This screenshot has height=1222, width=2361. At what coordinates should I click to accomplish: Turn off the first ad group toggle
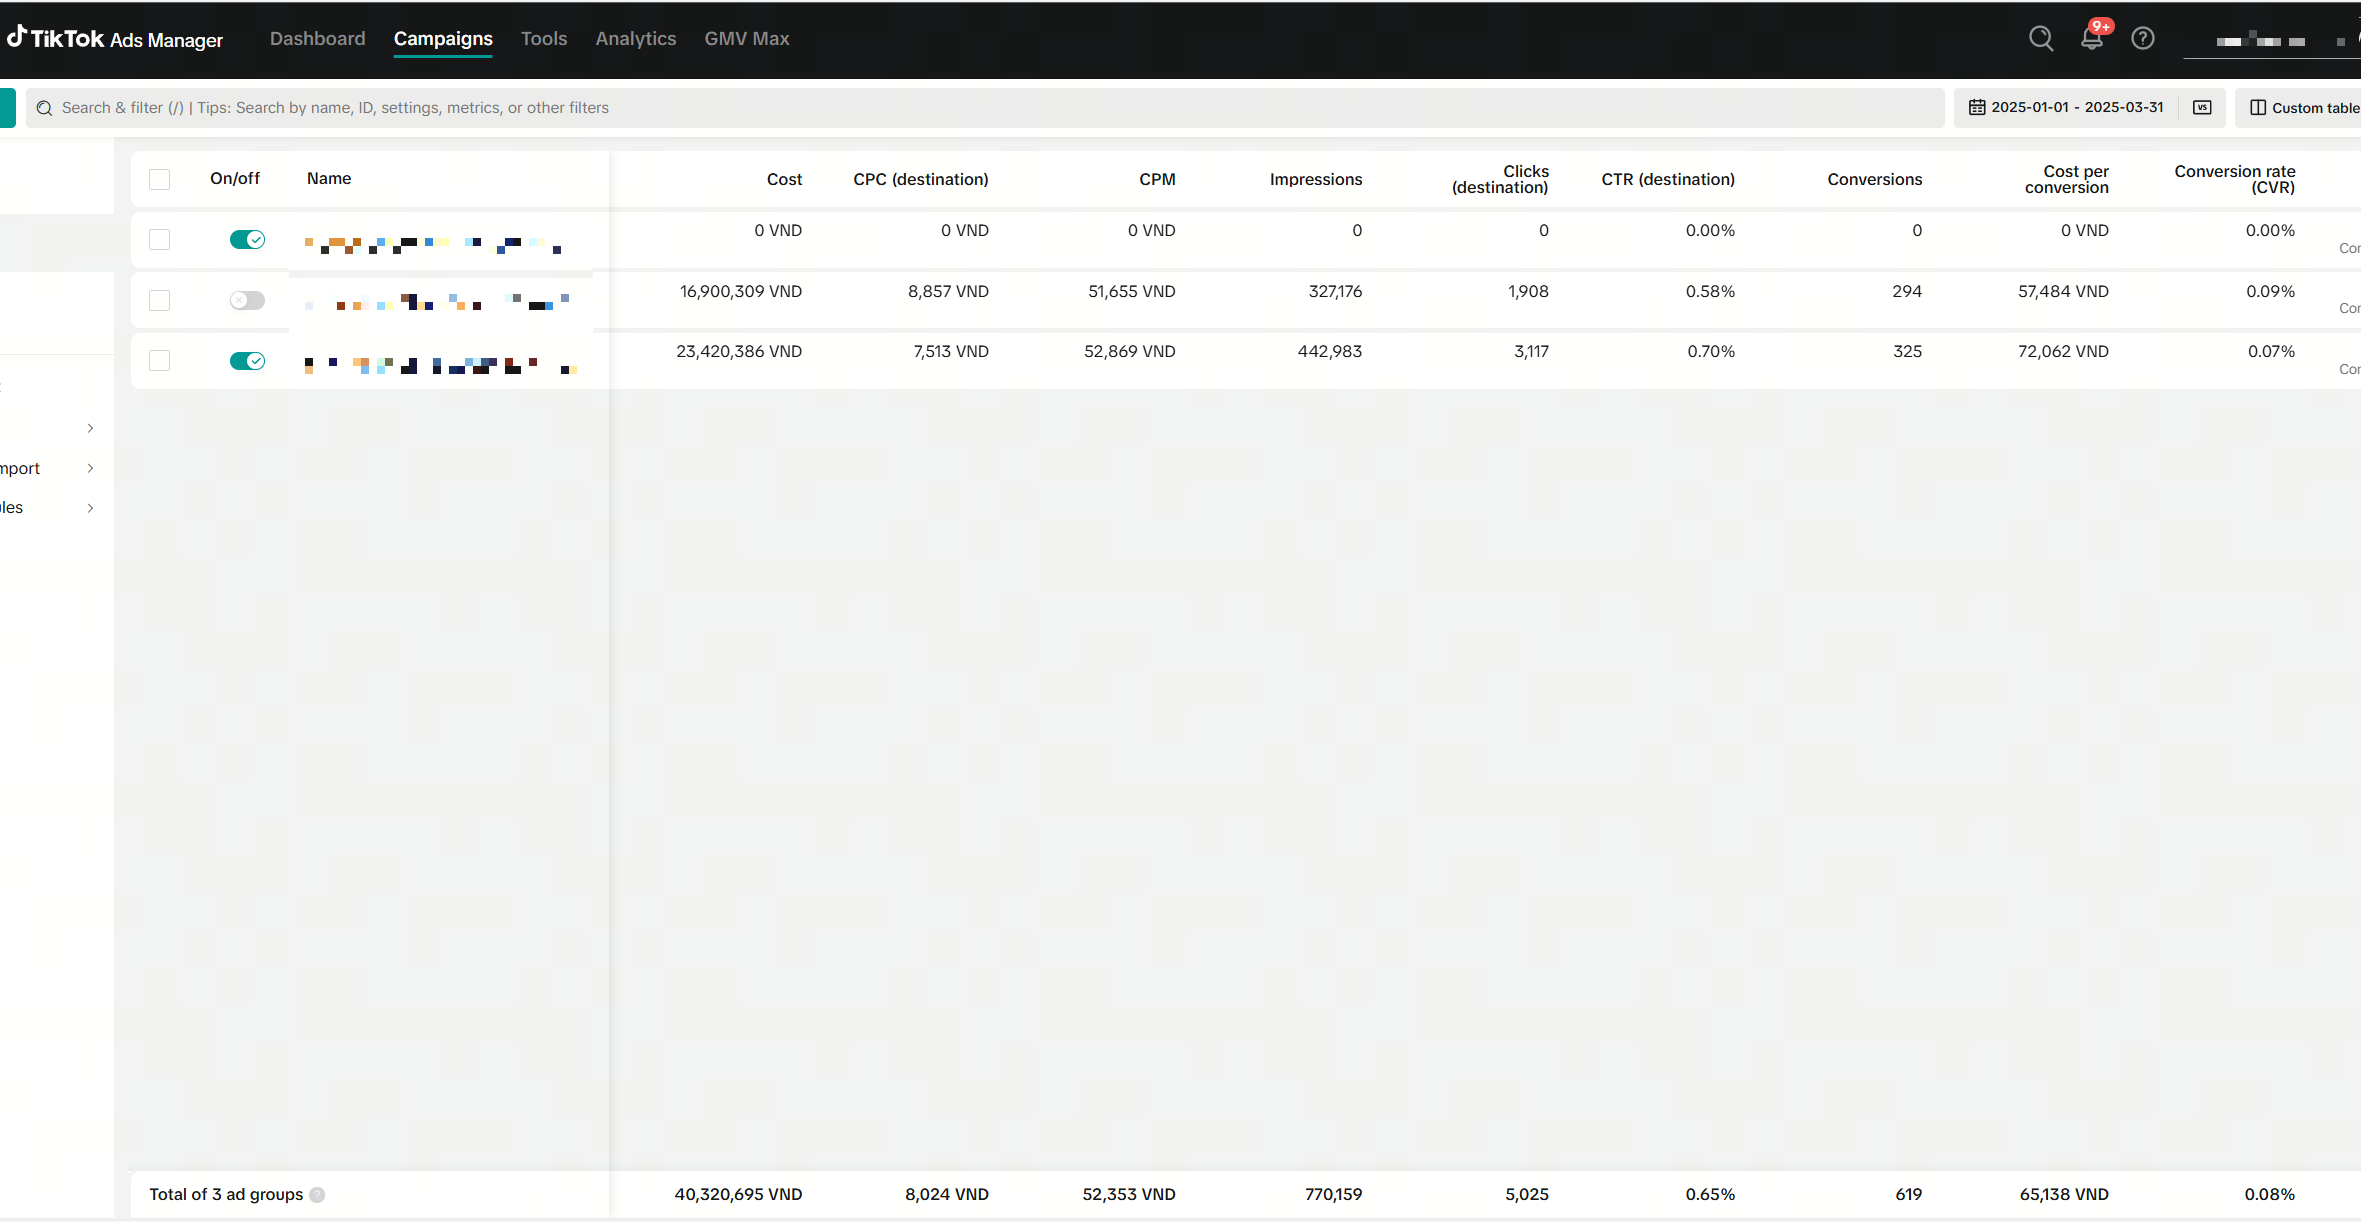(x=247, y=240)
